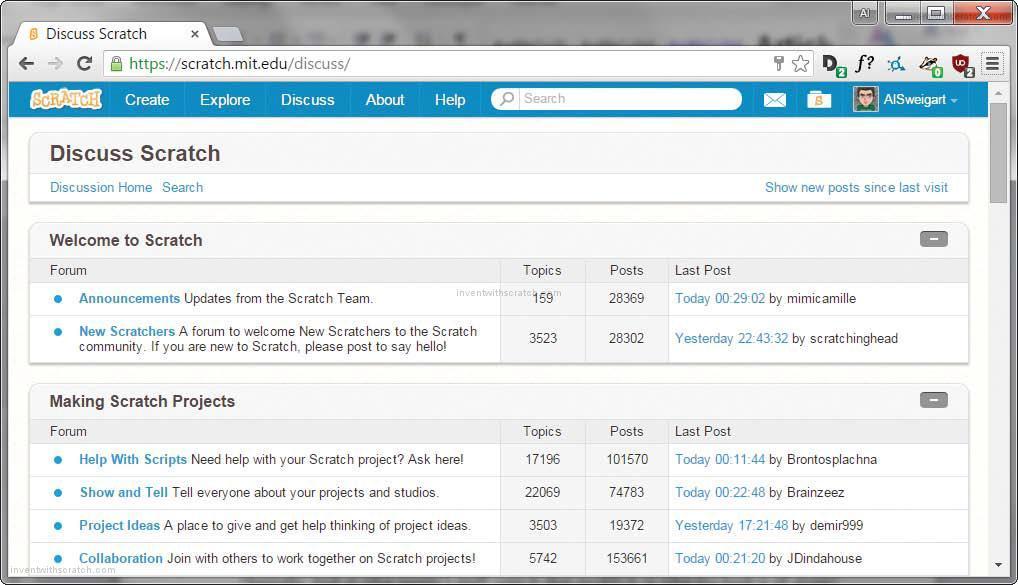The image size is (1018, 585).
Task: Open the Help With Scripts forum
Action: [x=132, y=459]
